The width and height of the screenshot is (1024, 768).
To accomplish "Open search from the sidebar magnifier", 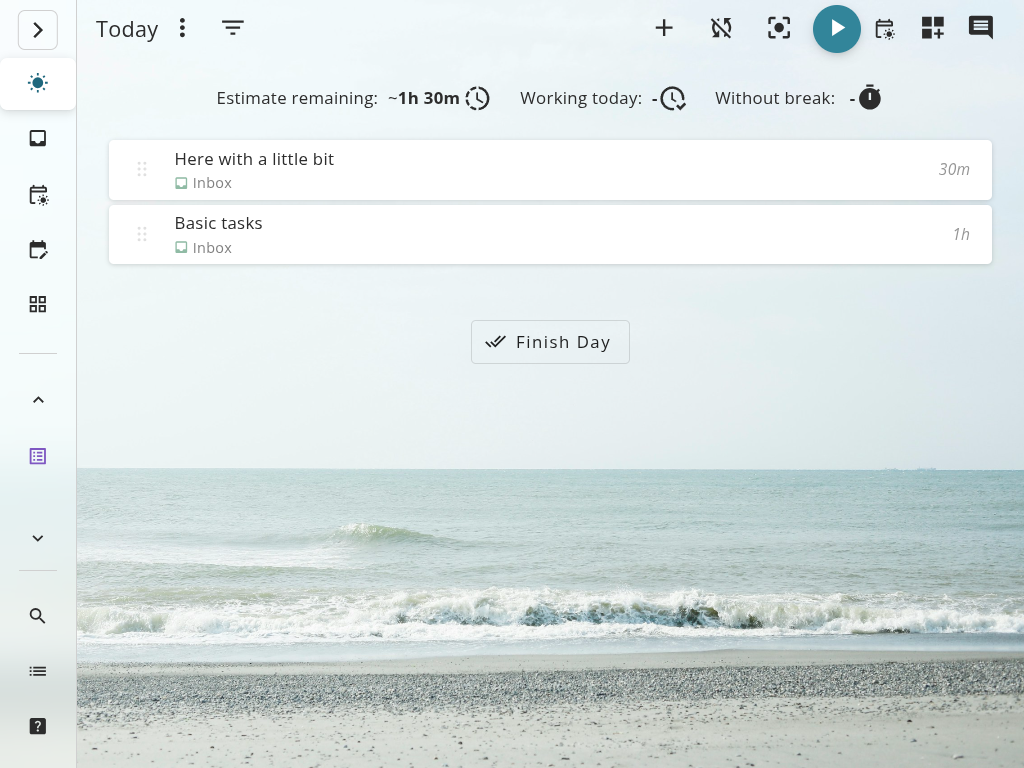I will [38, 616].
